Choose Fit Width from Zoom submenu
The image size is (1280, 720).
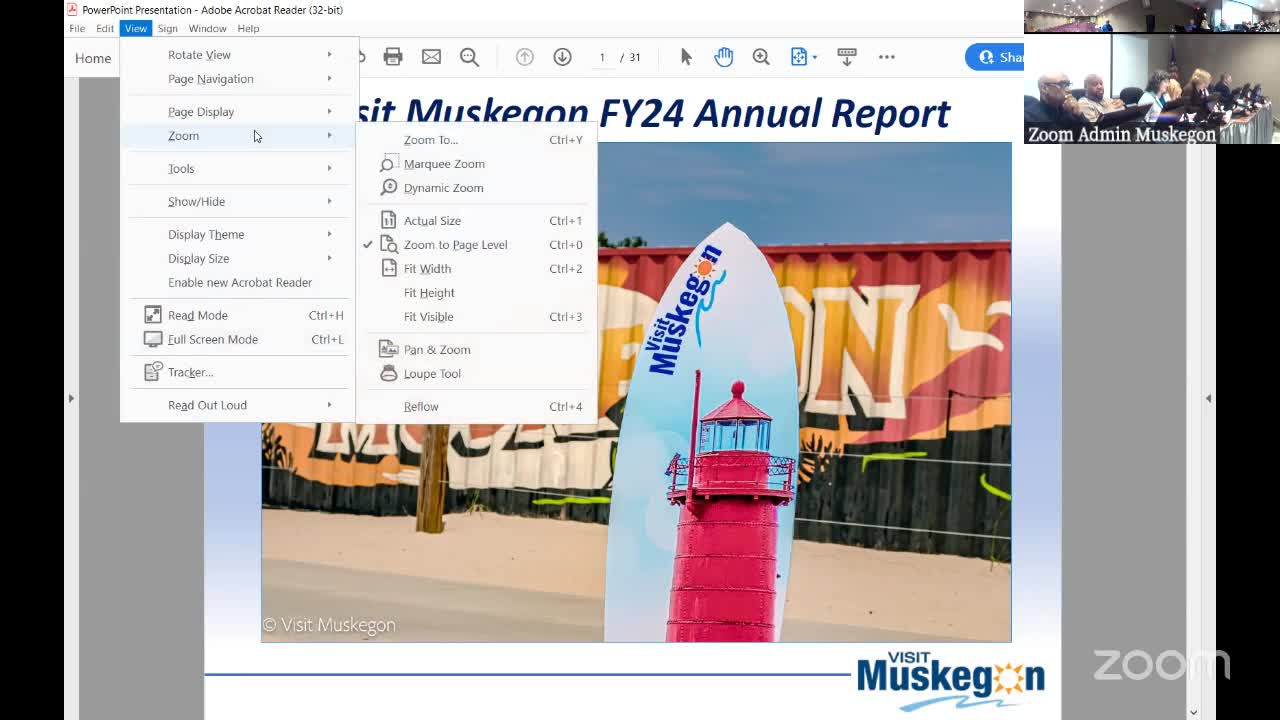427,269
